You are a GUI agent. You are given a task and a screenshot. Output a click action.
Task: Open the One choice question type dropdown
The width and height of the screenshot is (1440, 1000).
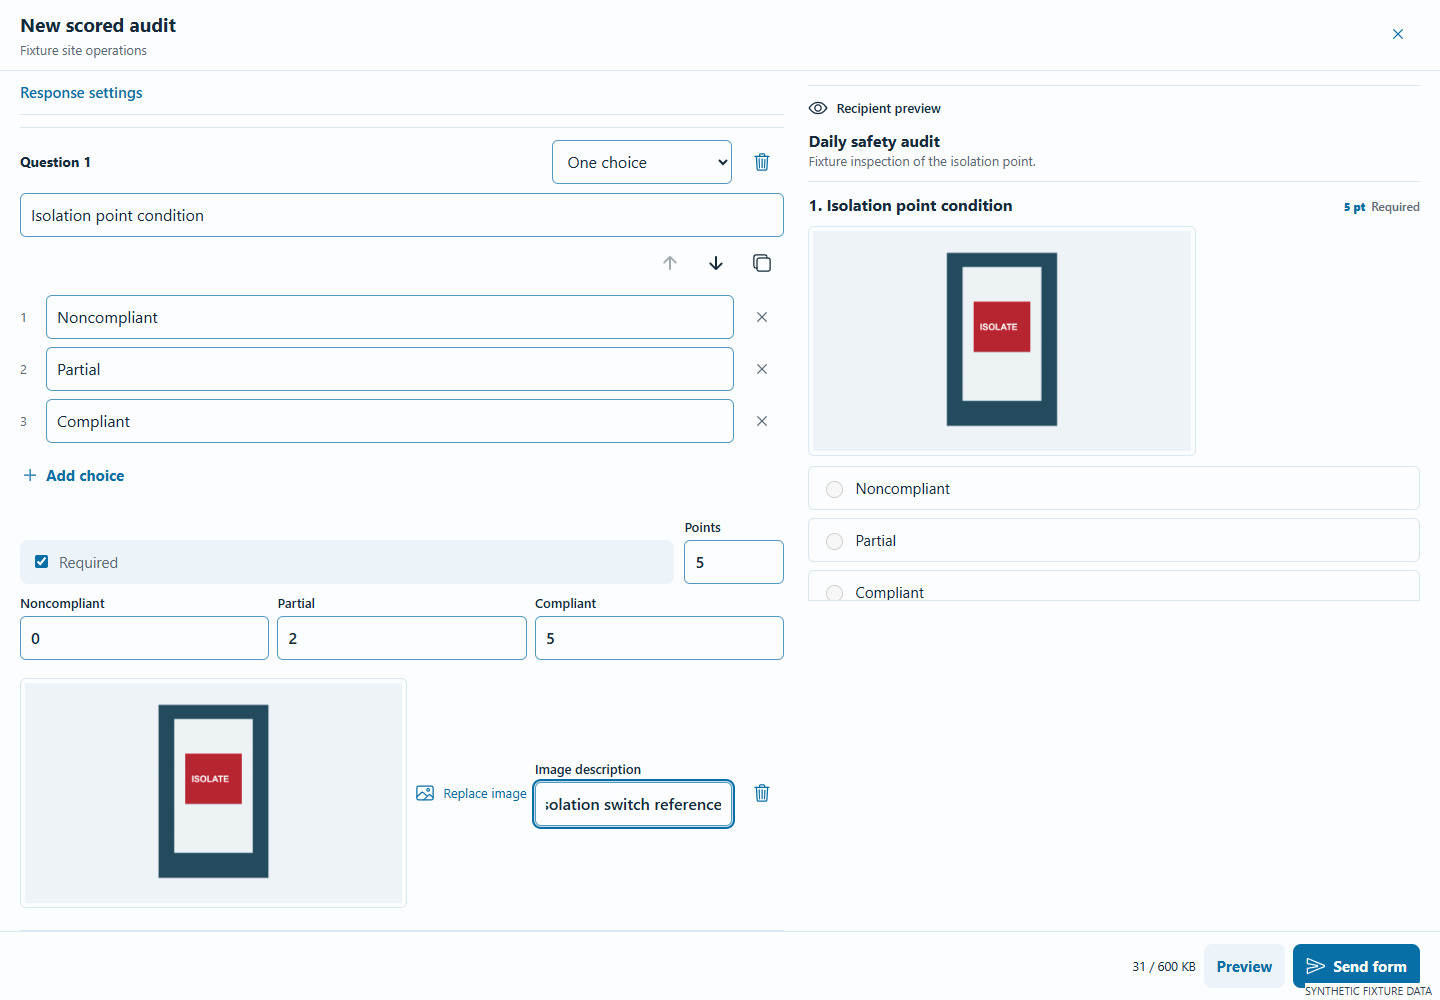pyautogui.click(x=642, y=162)
